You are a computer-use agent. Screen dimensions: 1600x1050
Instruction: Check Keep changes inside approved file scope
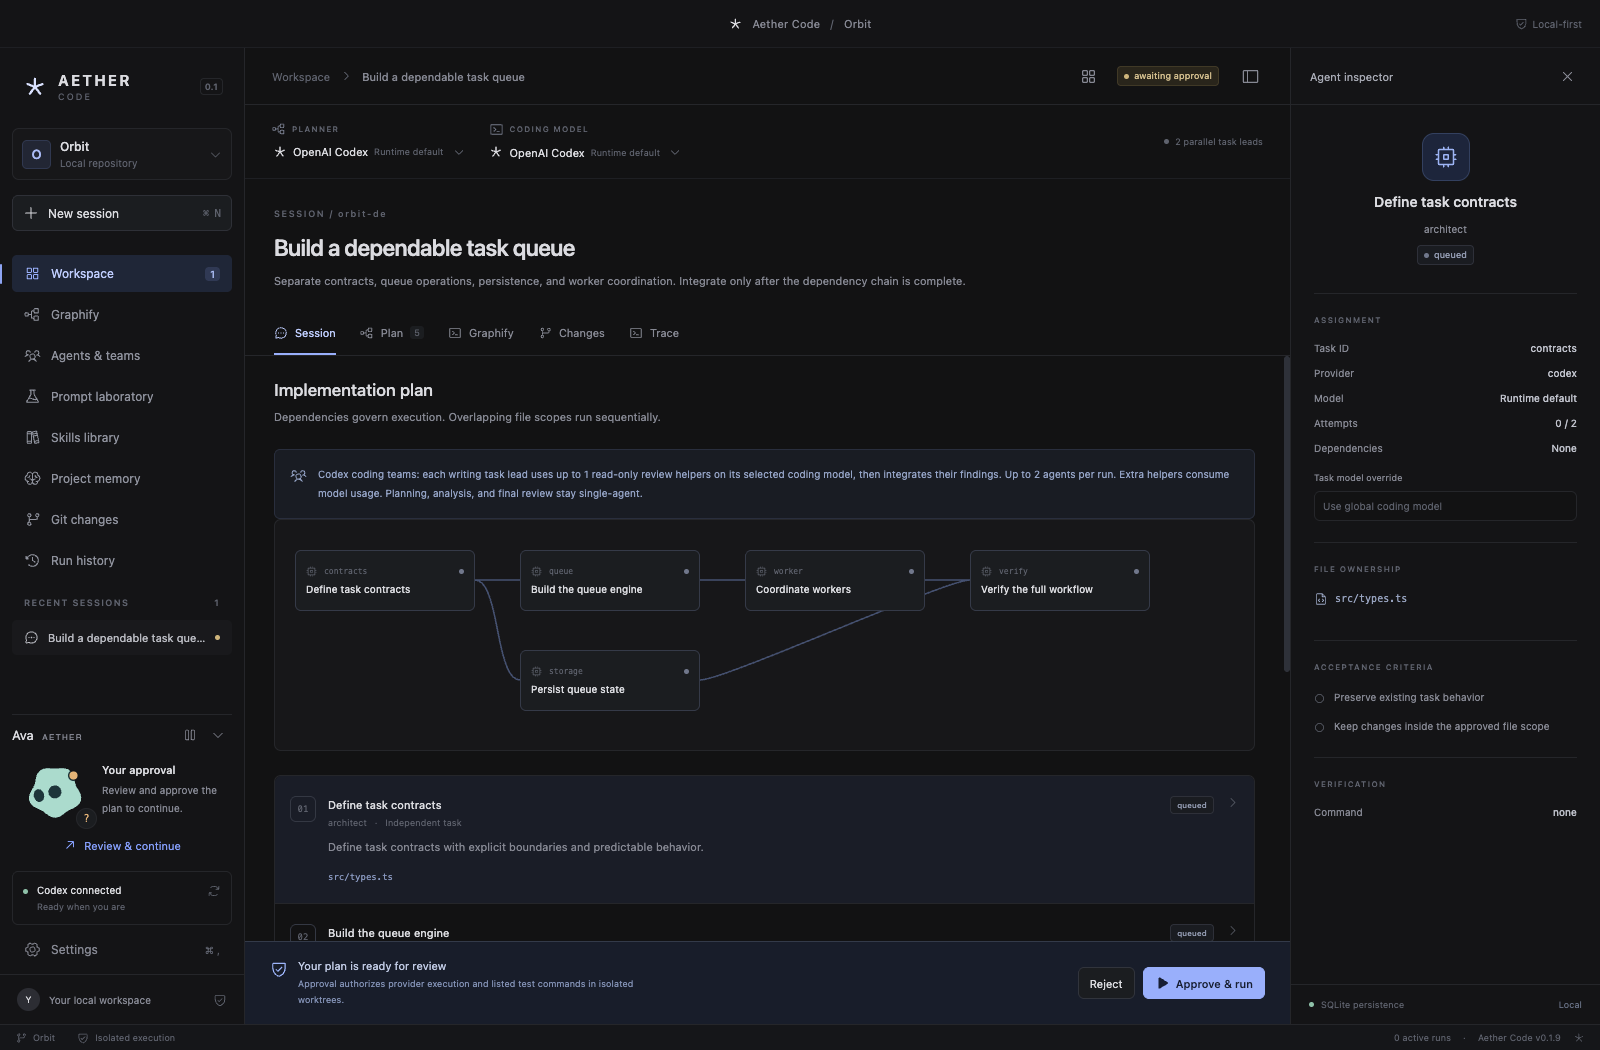point(1319,728)
